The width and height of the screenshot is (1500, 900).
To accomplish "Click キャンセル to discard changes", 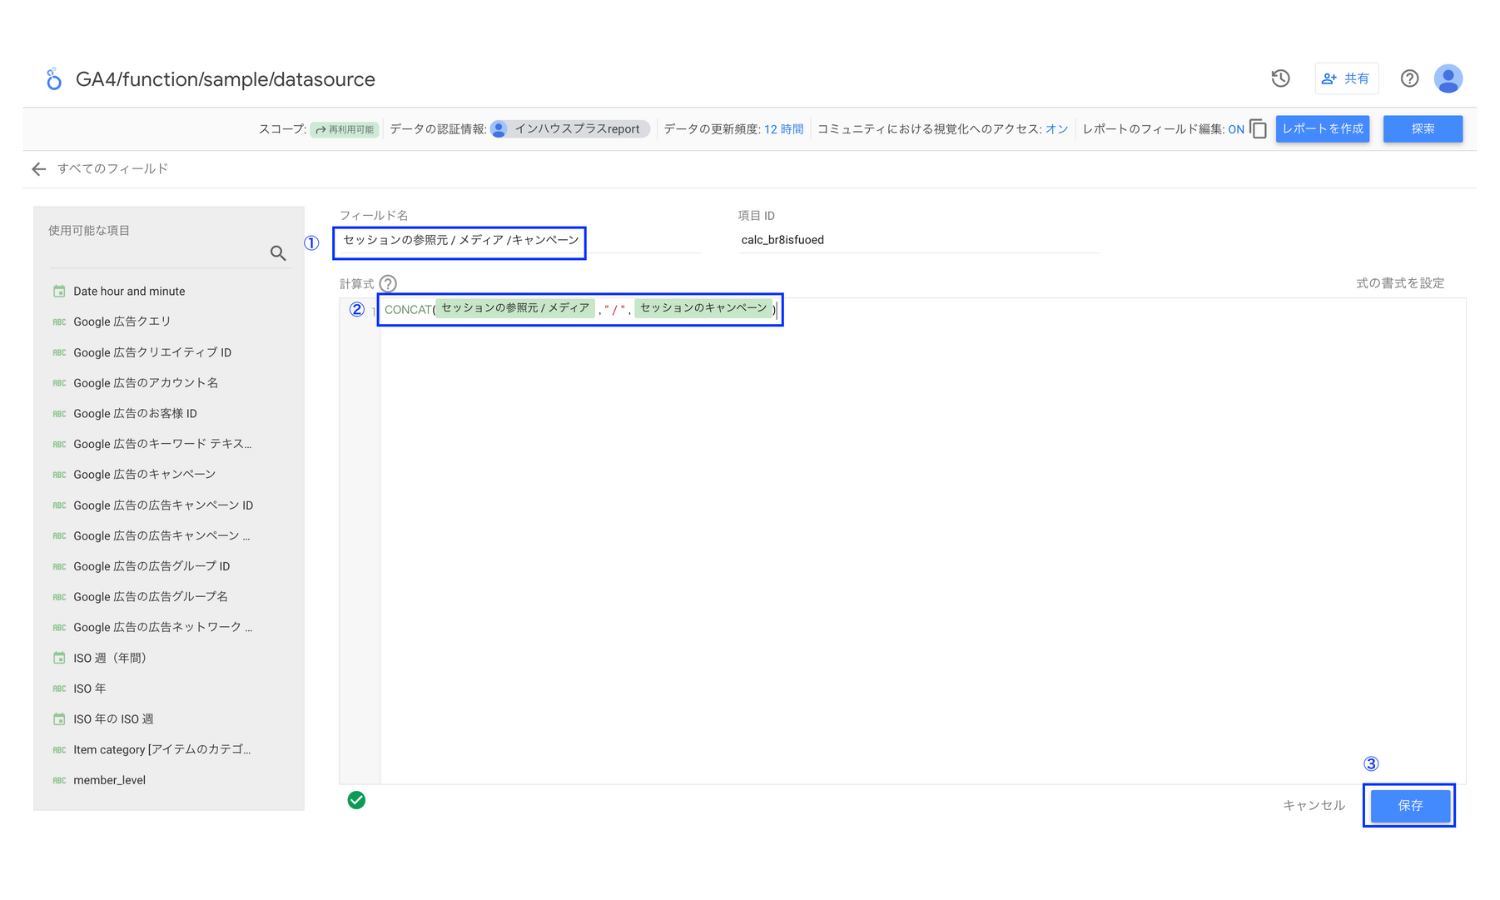I will (1313, 806).
